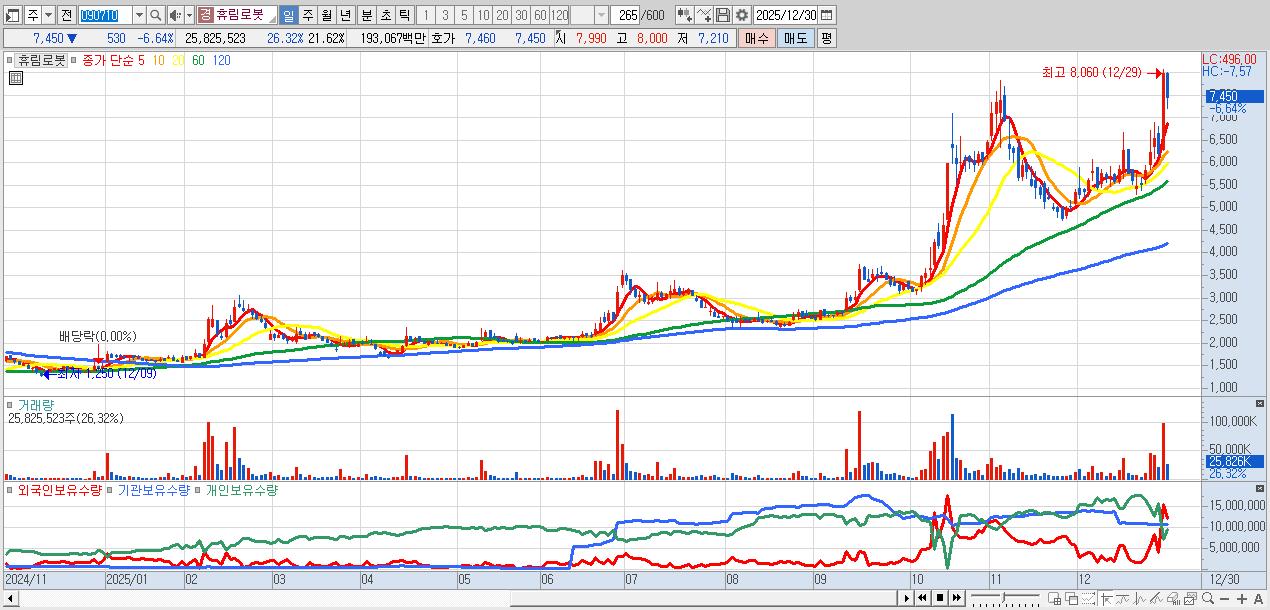Open the speaker icon's dropdown arrow
The height and width of the screenshot is (610, 1270).
point(190,15)
